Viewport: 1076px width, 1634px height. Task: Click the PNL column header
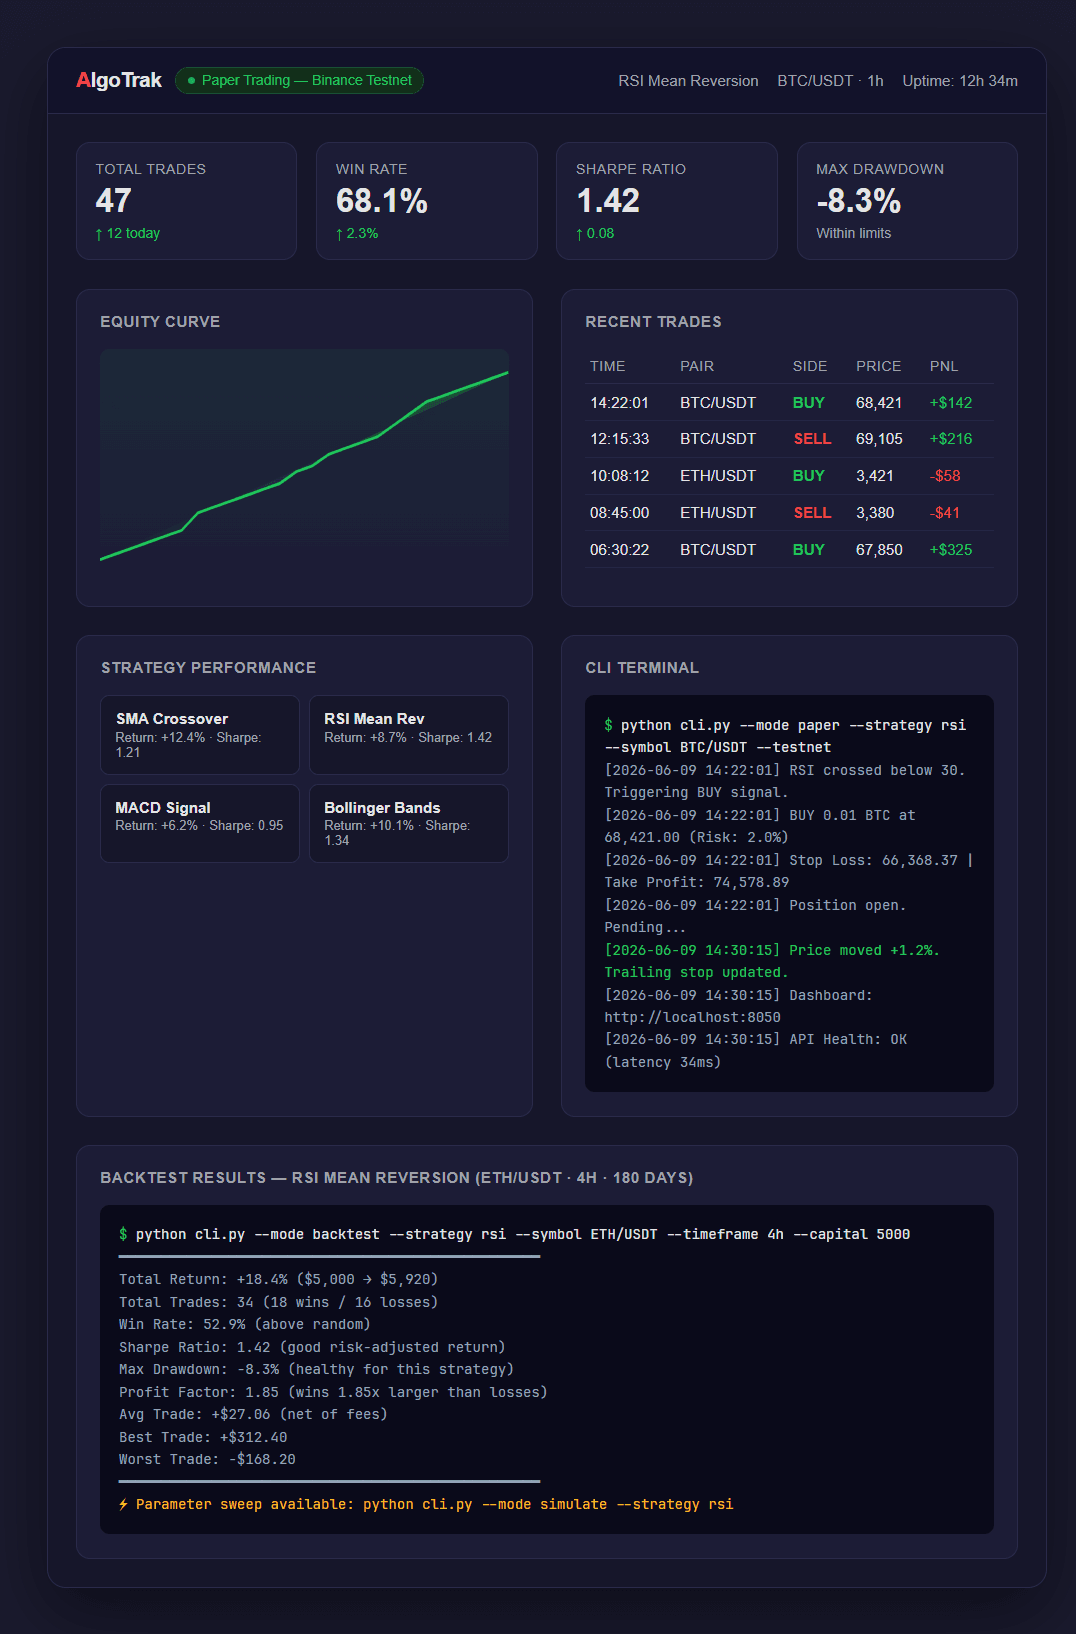click(x=944, y=366)
